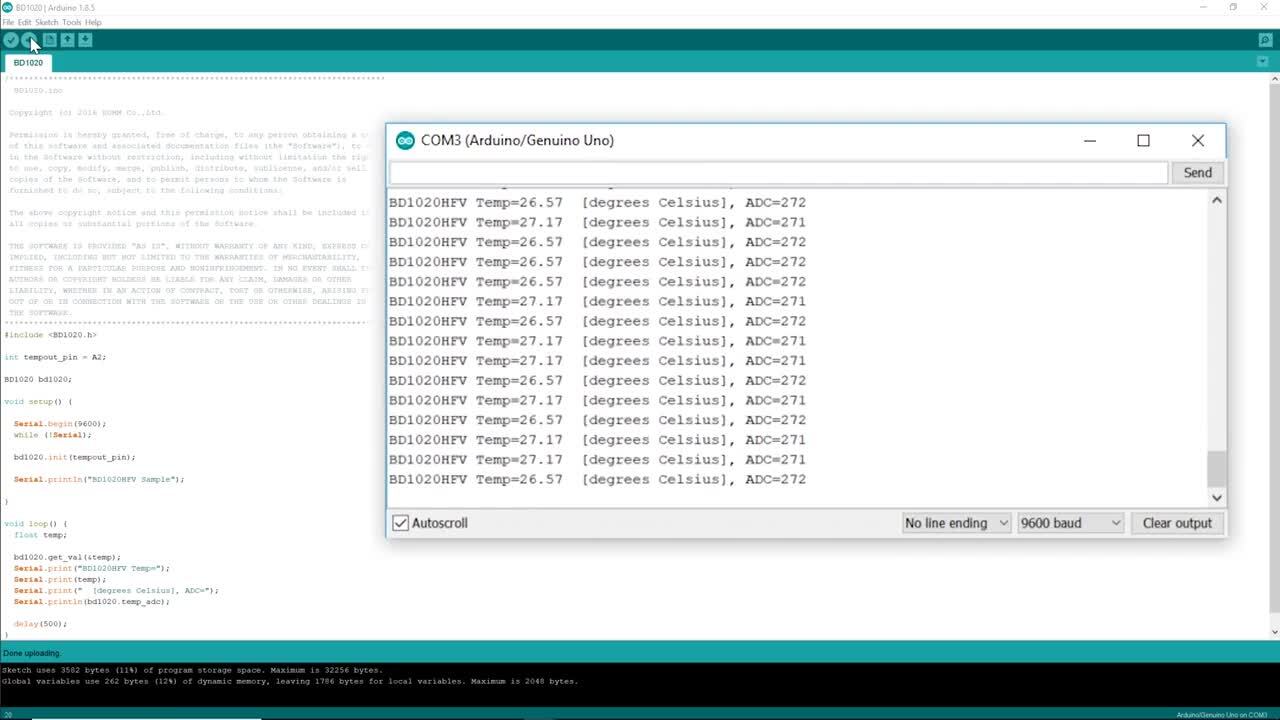Viewport: 1280px width, 720px height.
Task: Click the 'BD1020 bd1020;' declaration line
Action: (38, 379)
